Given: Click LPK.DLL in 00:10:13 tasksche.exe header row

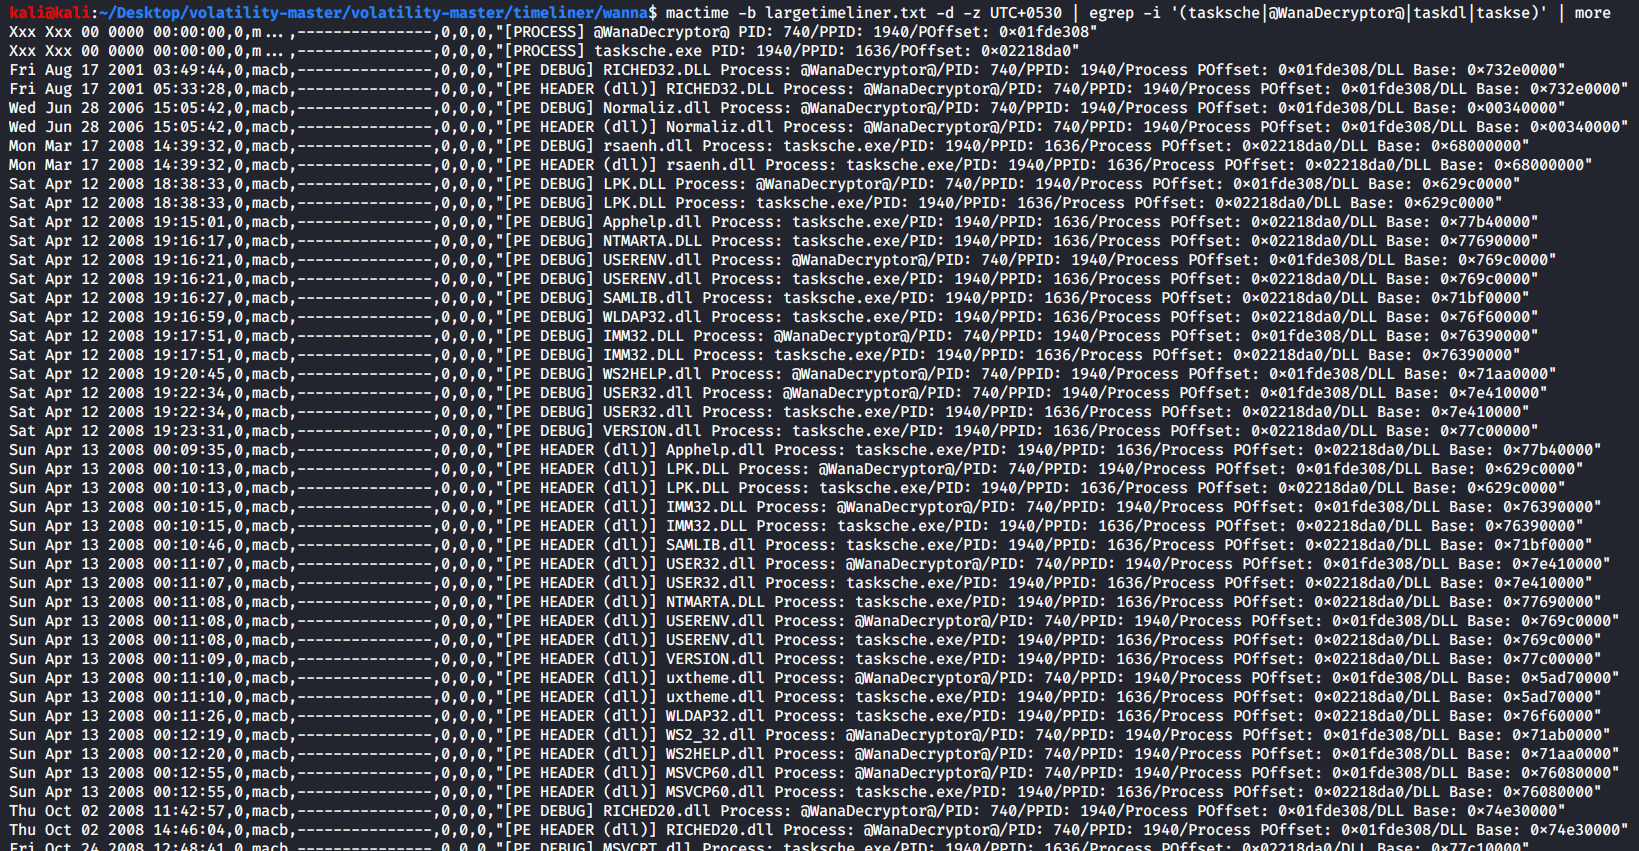Looking at the screenshot, I should tap(698, 487).
